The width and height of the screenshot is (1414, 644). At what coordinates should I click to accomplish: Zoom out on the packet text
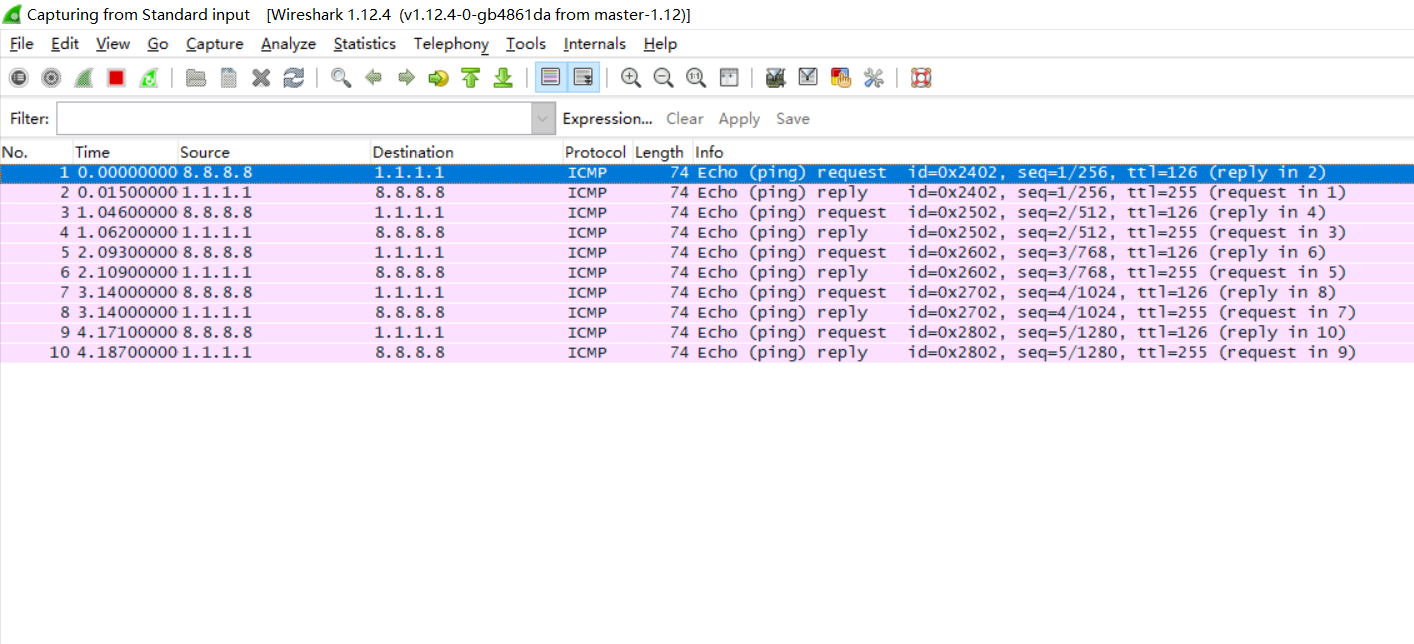[x=663, y=78]
